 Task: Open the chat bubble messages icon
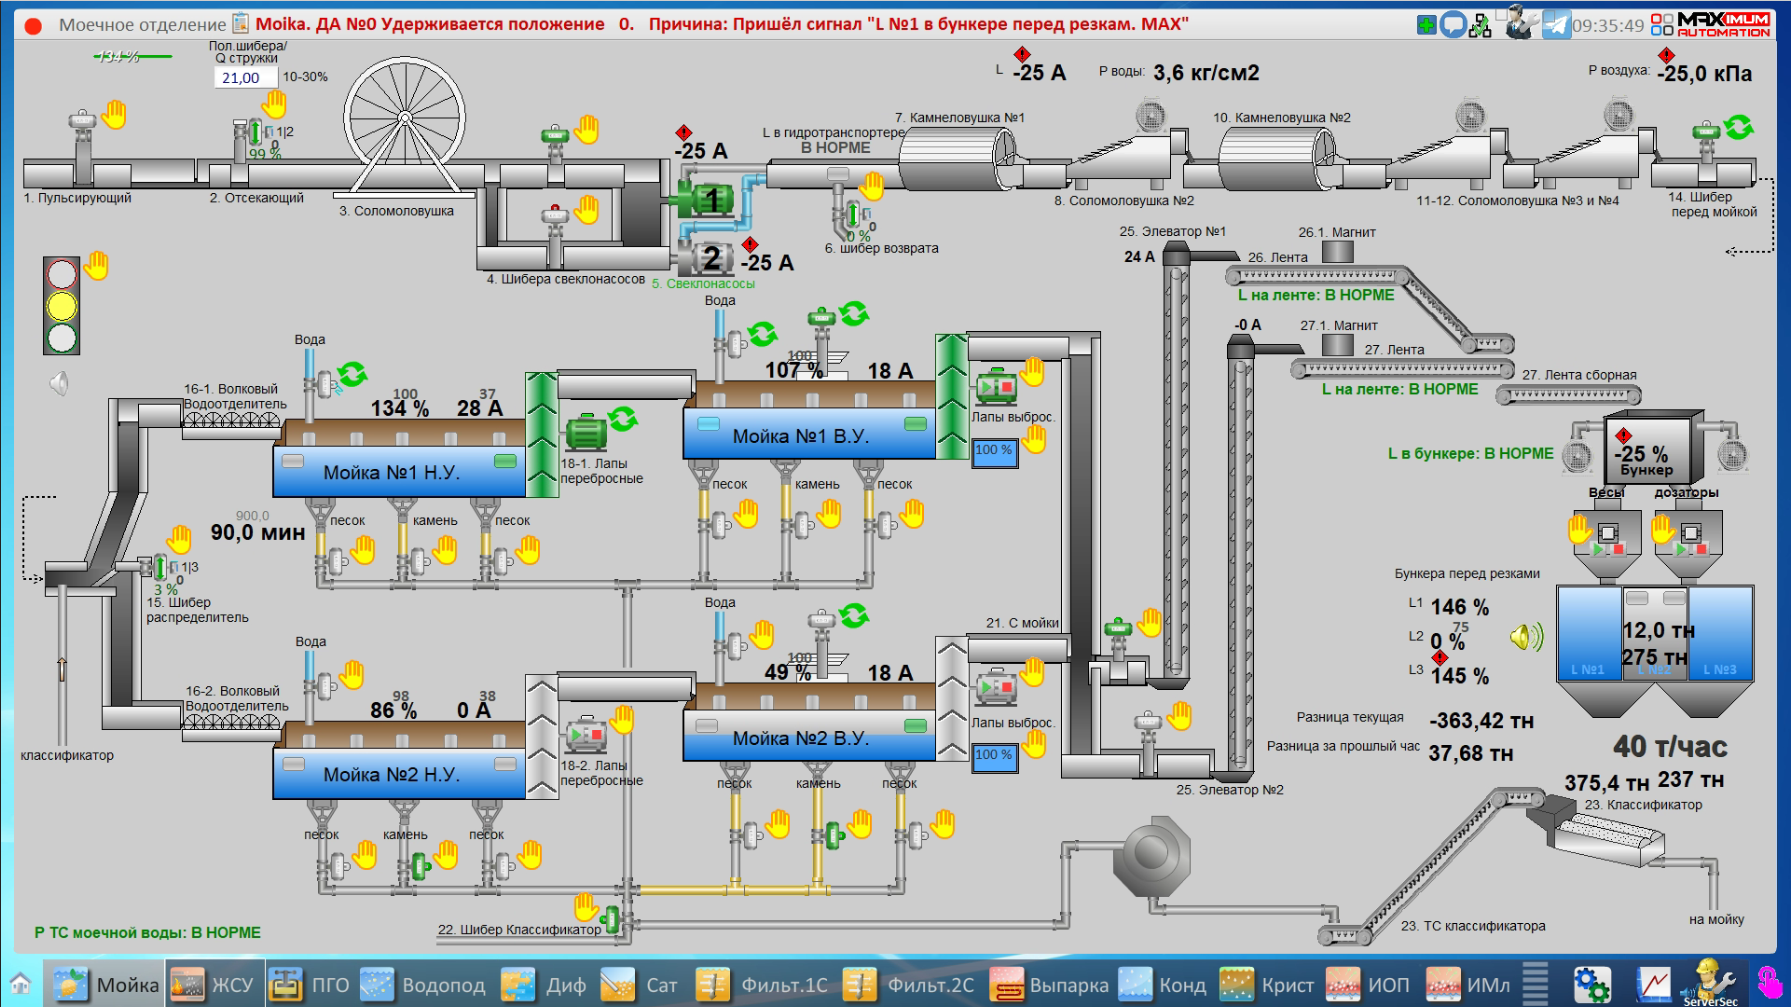(1453, 25)
